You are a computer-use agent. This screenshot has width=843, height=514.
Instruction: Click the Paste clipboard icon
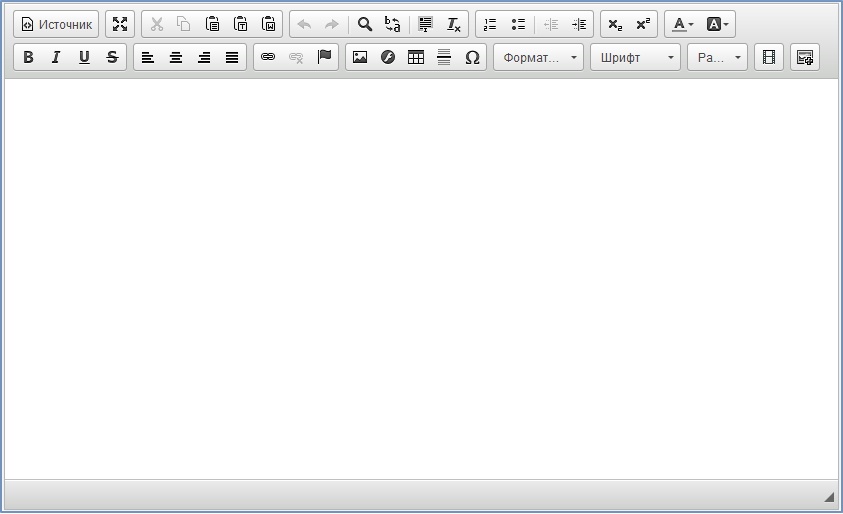(212, 24)
